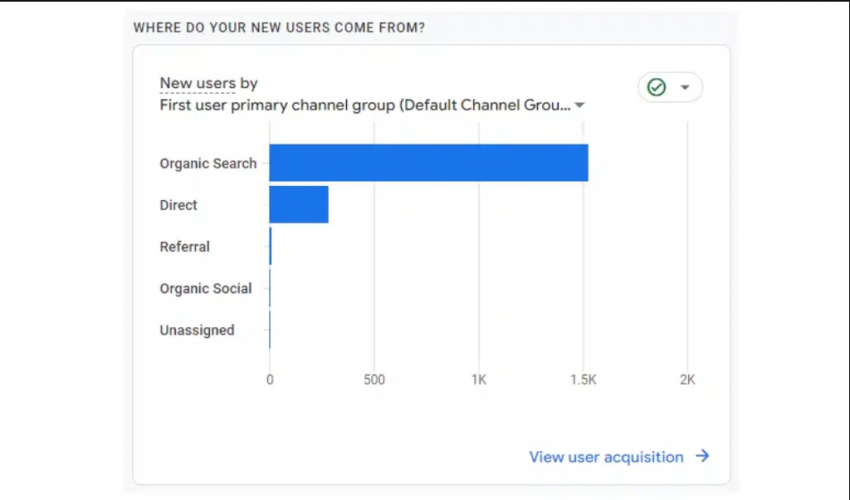Viewport: 850px width, 500px height.
Task: Select the Organic Social channel label
Action: [205, 288]
